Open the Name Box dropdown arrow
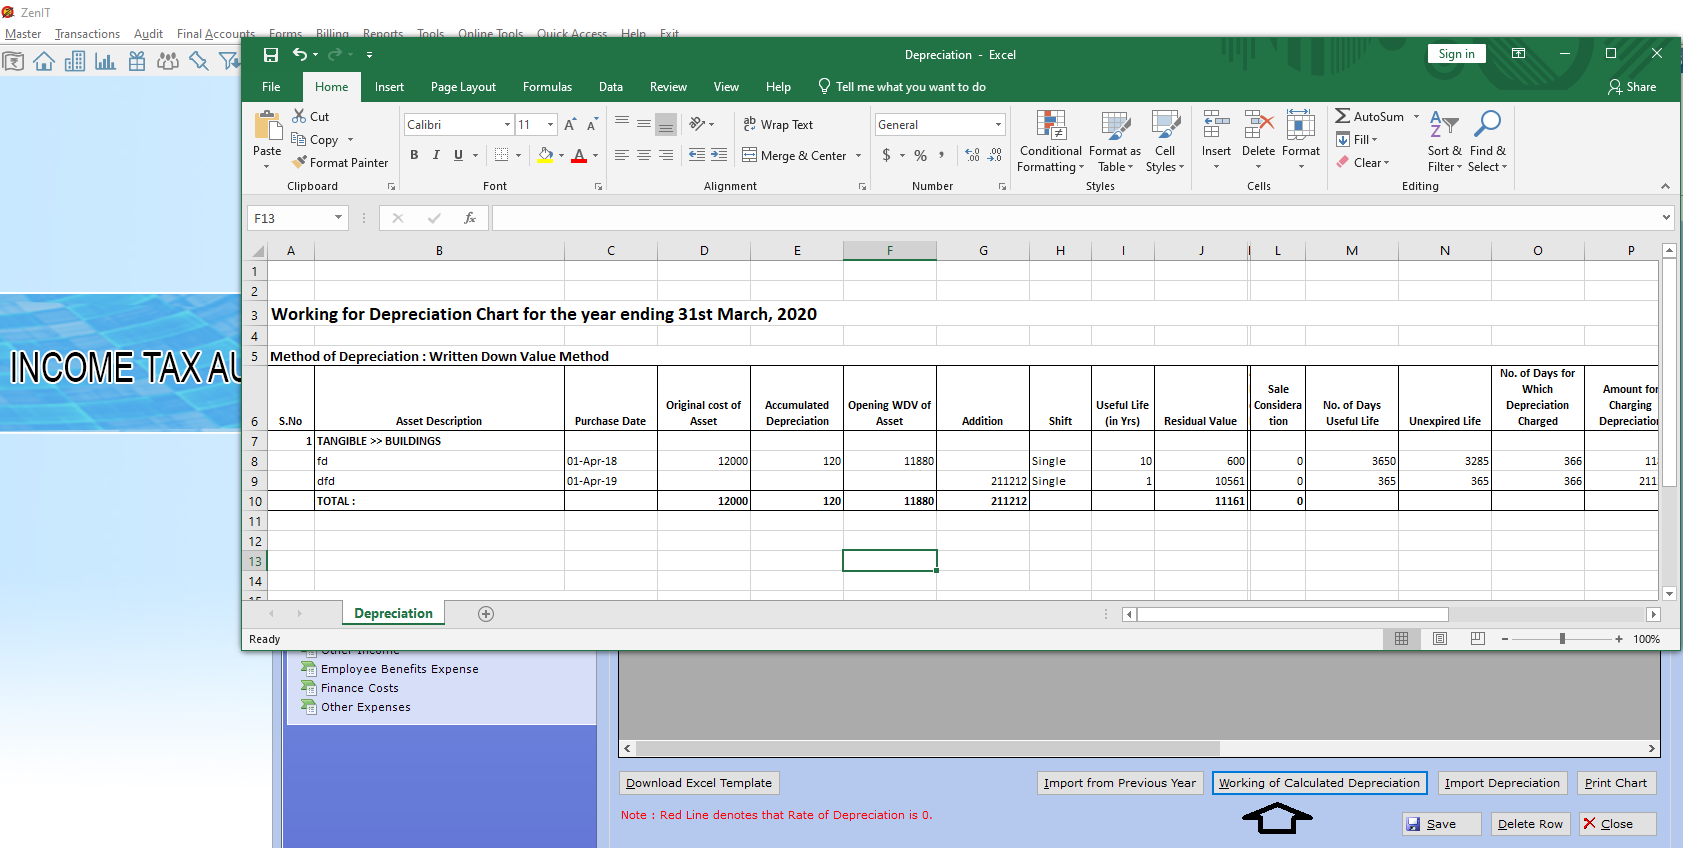Image resolution: width=1683 pixels, height=848 pixels. (x=338, y=218)
